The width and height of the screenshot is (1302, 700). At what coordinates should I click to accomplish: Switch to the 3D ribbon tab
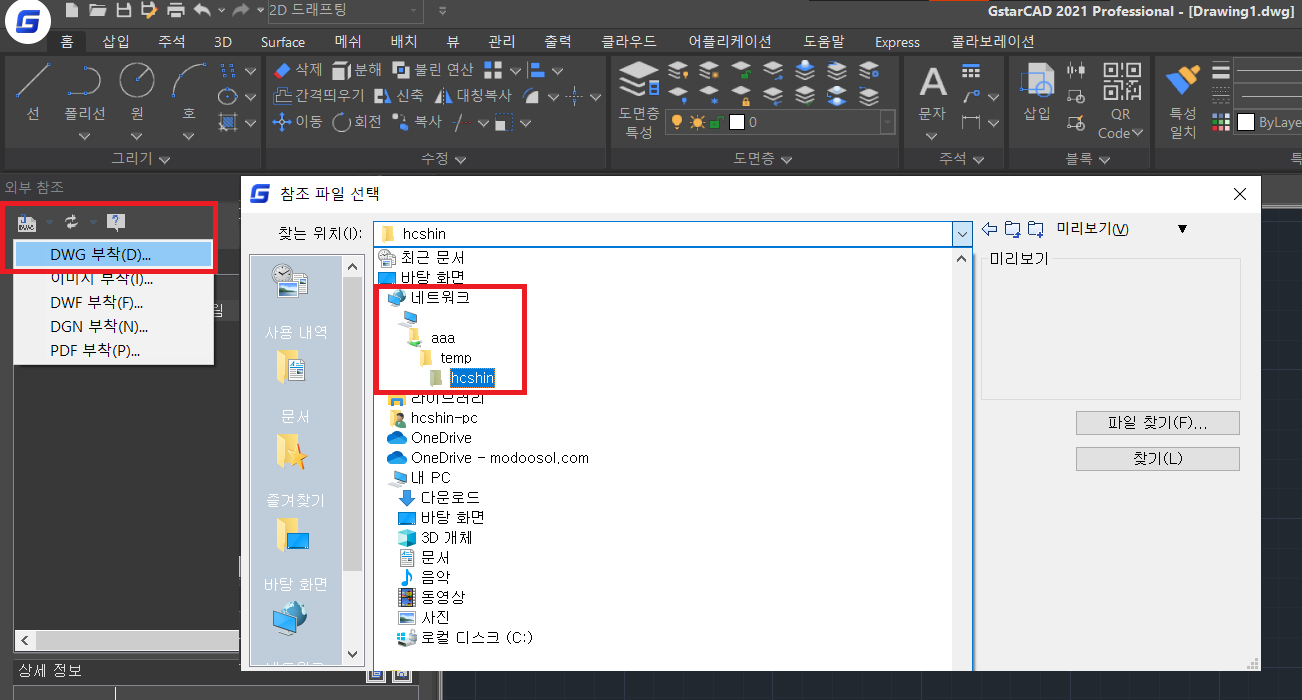(223, 42)
